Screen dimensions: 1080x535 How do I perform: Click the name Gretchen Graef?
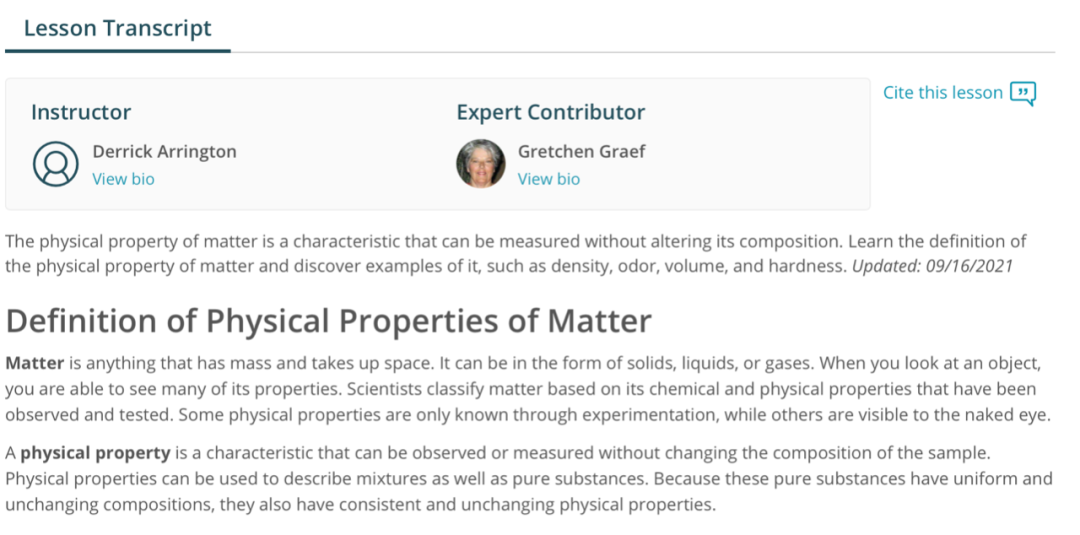click(x=582, y=151)
